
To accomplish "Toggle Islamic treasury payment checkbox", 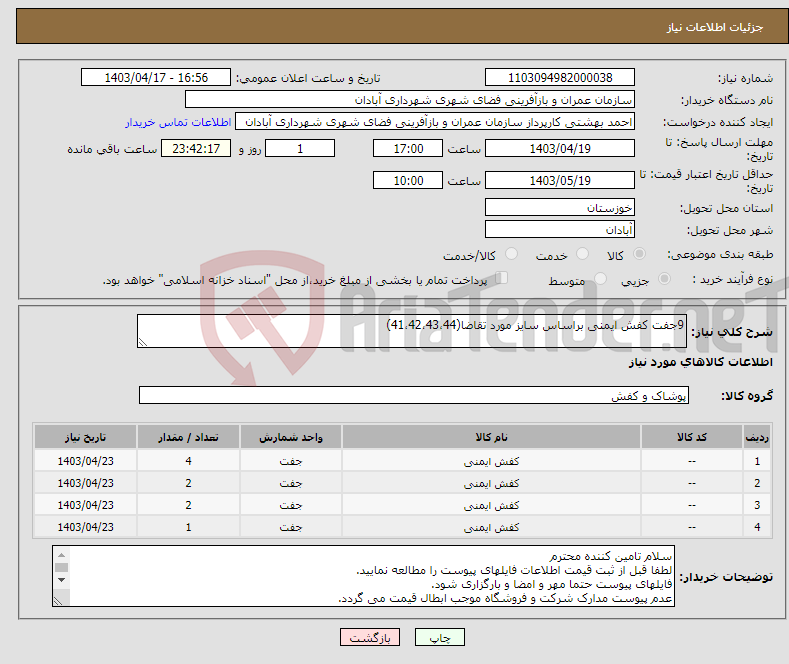I will tap(502, 278).
